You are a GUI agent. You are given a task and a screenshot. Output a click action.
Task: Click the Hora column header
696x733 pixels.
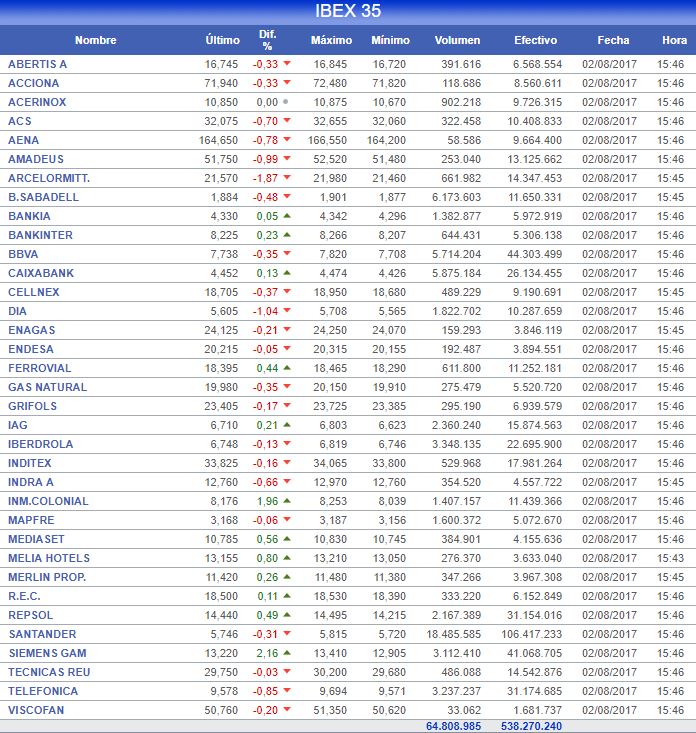point(674,40)
